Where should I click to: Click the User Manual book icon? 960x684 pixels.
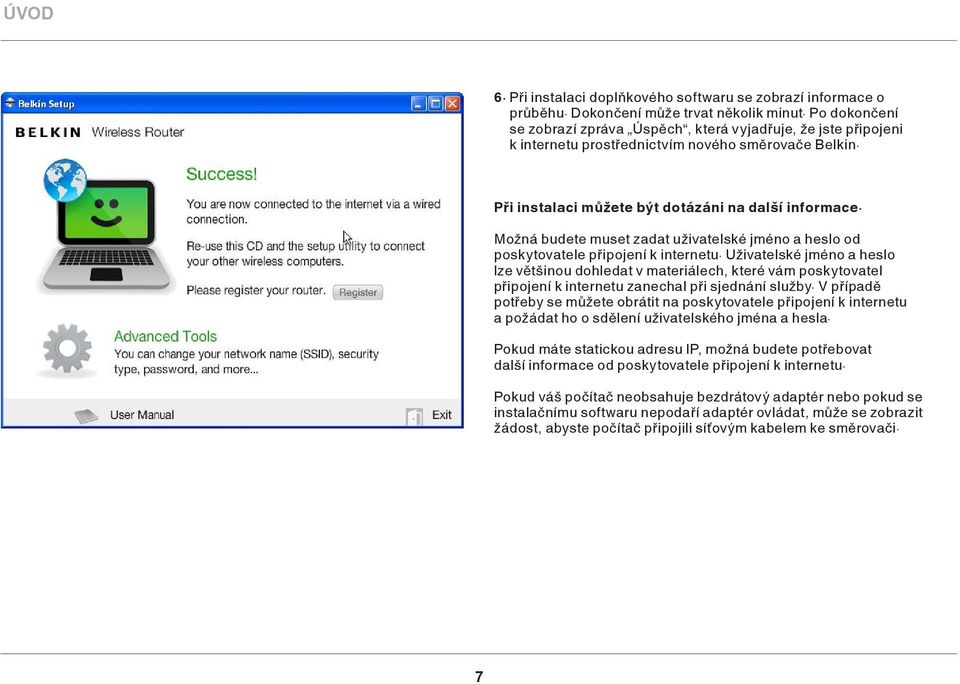[x=86, y=416]
